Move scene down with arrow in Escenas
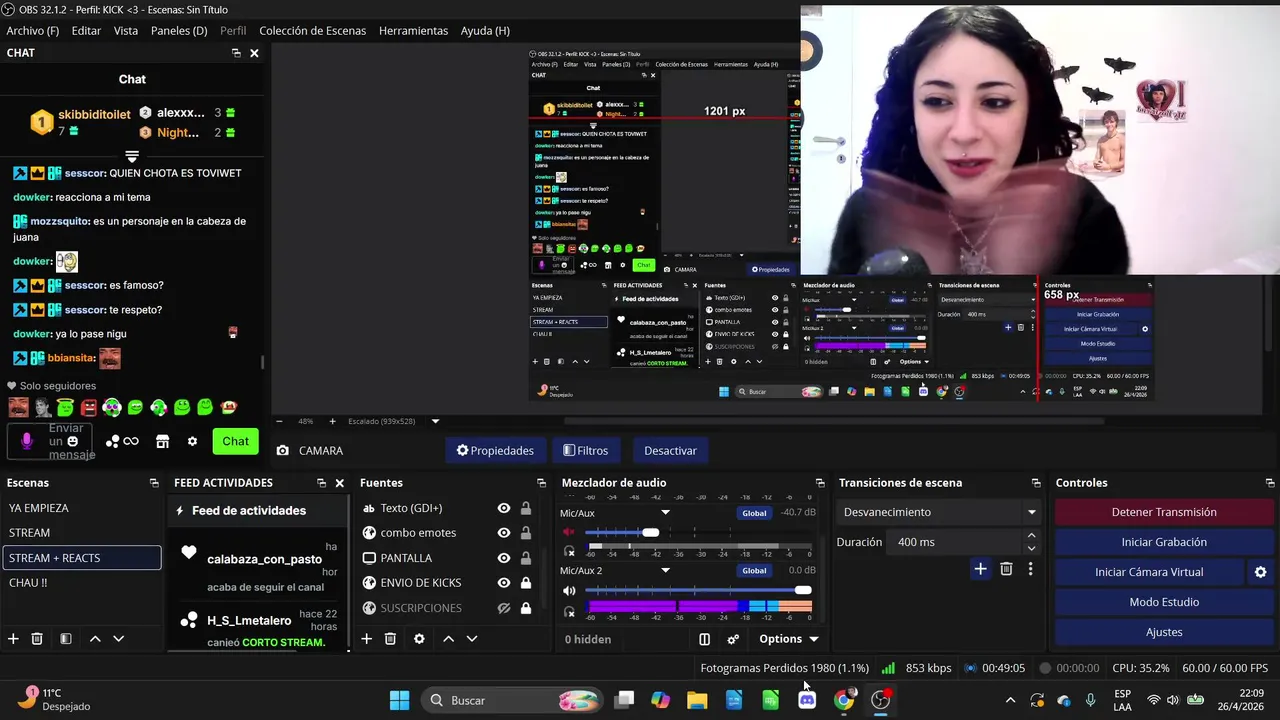 (x=118, y=639)
